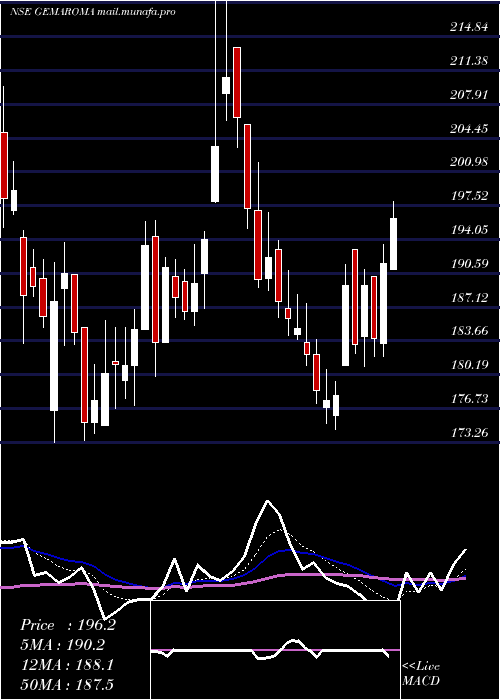This screenshot has height=700, width=500.
Task: Click the 50MA : 187.5 readout
Action: 67,684
